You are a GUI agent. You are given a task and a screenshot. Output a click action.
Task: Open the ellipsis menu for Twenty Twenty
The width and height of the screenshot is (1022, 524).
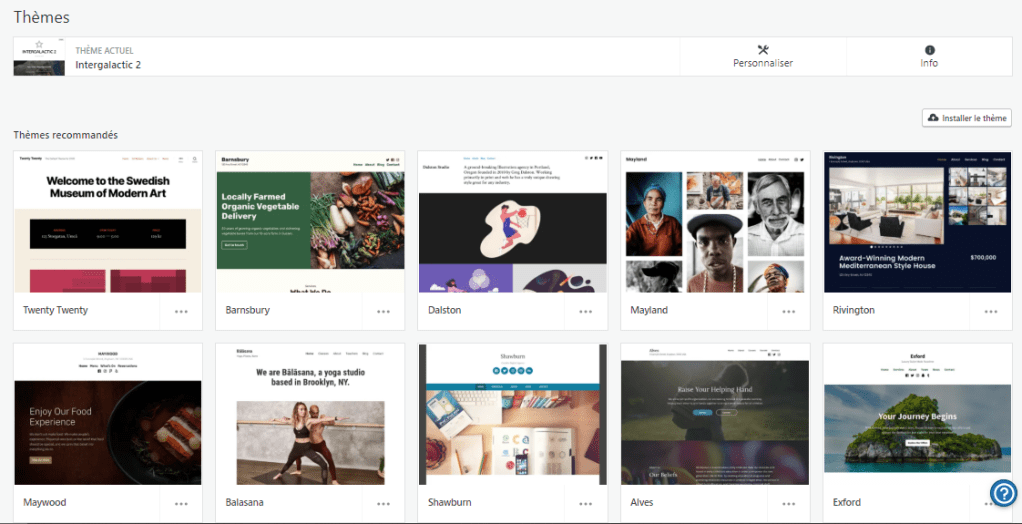181,311
